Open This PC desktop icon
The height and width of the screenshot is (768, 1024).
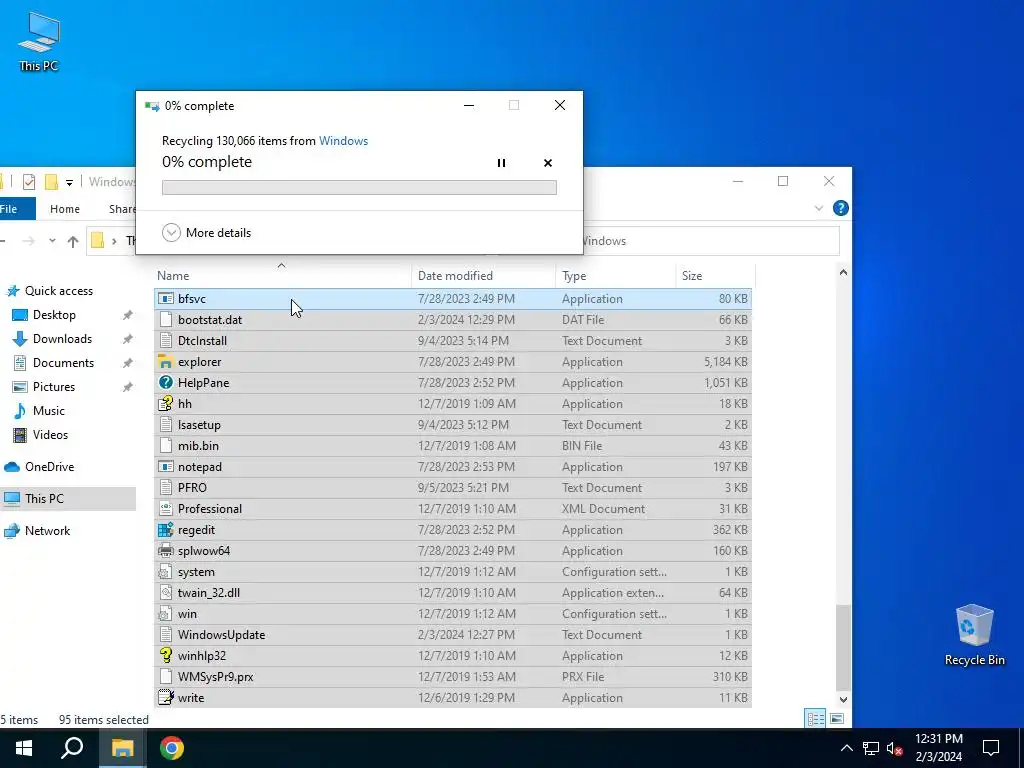pos(39,42)
